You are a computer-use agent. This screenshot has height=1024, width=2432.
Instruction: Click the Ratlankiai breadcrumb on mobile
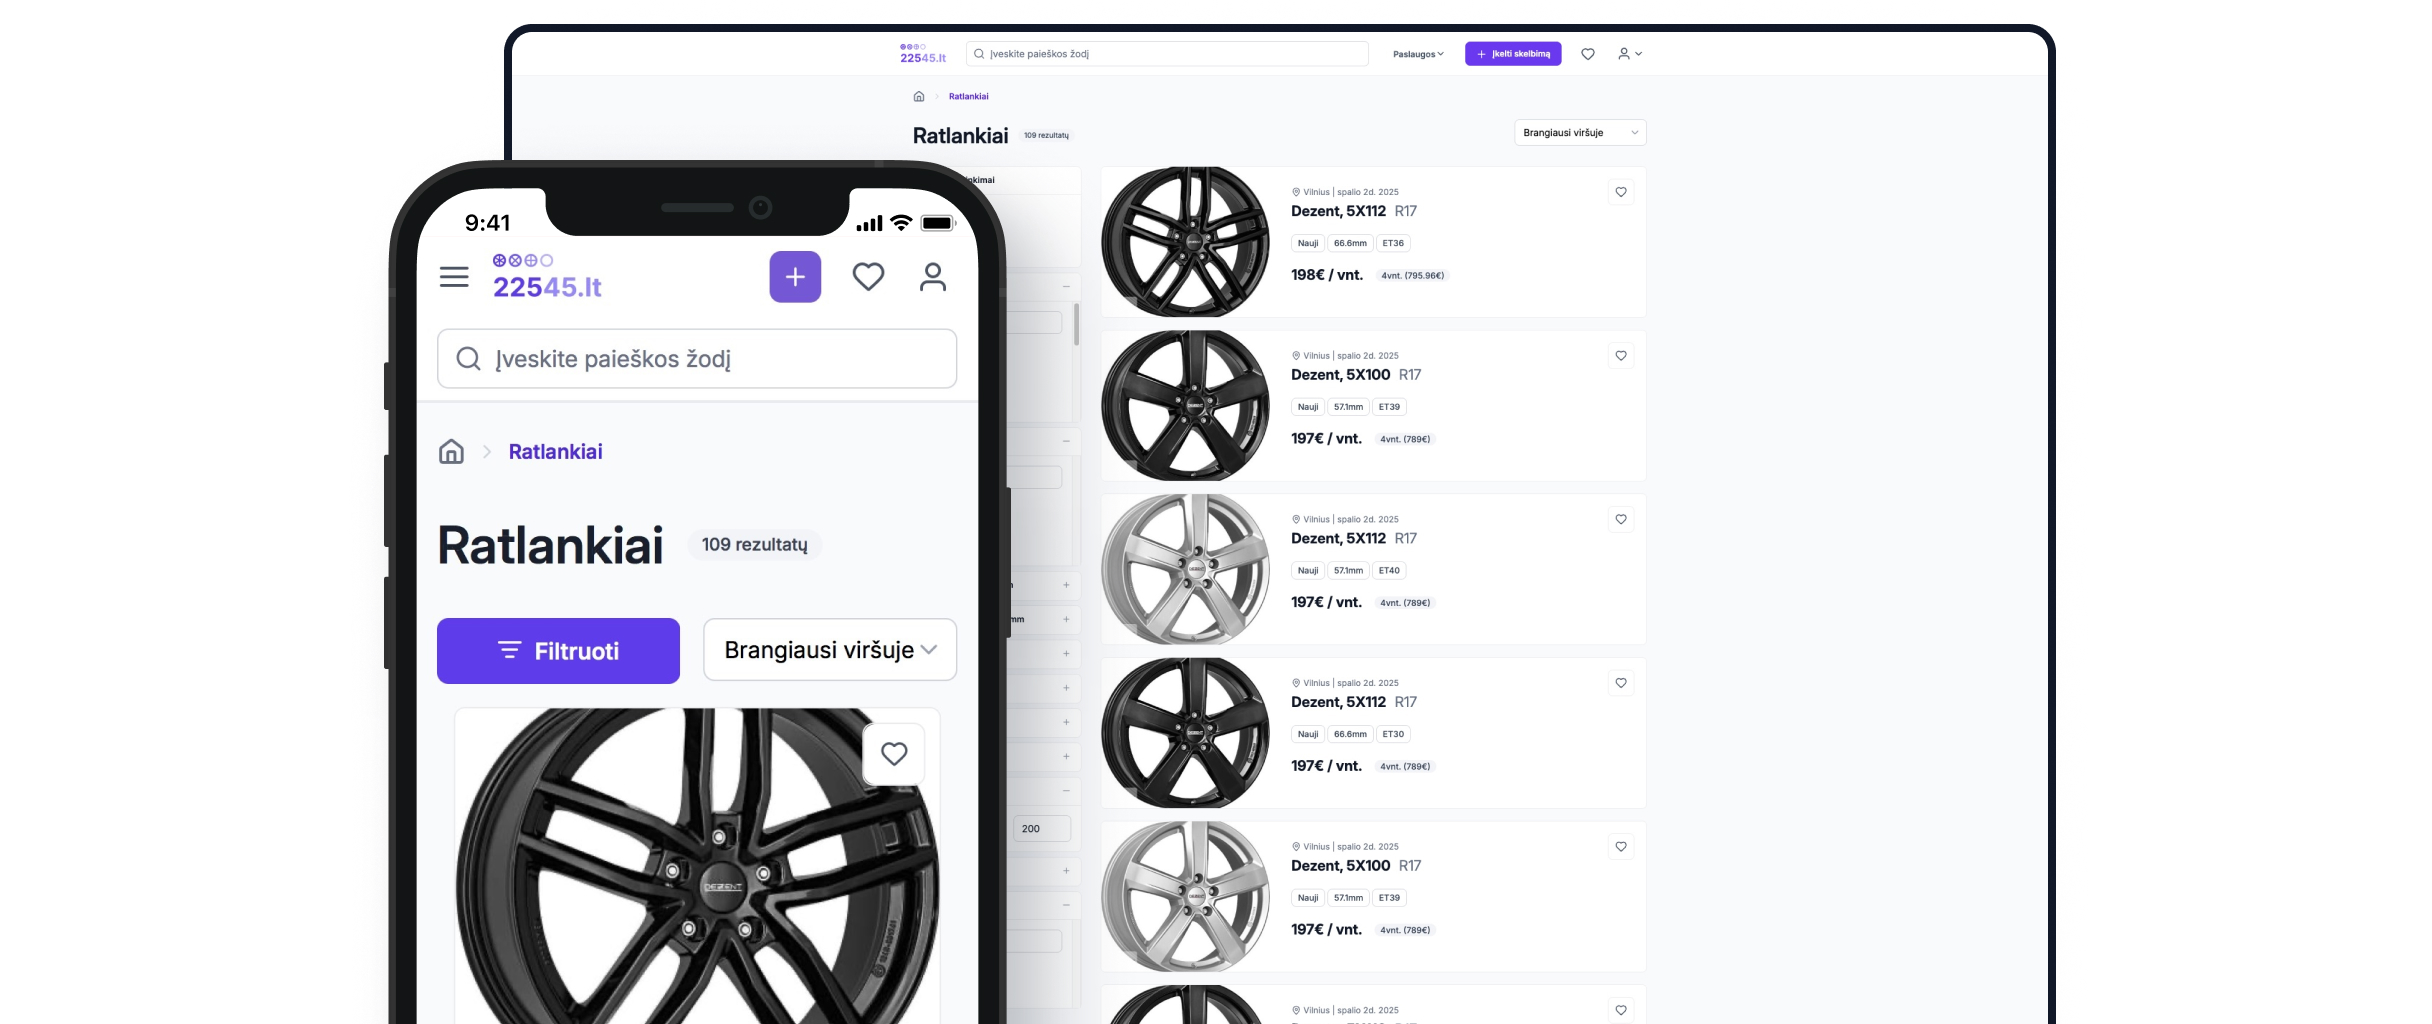pos(555,452)
